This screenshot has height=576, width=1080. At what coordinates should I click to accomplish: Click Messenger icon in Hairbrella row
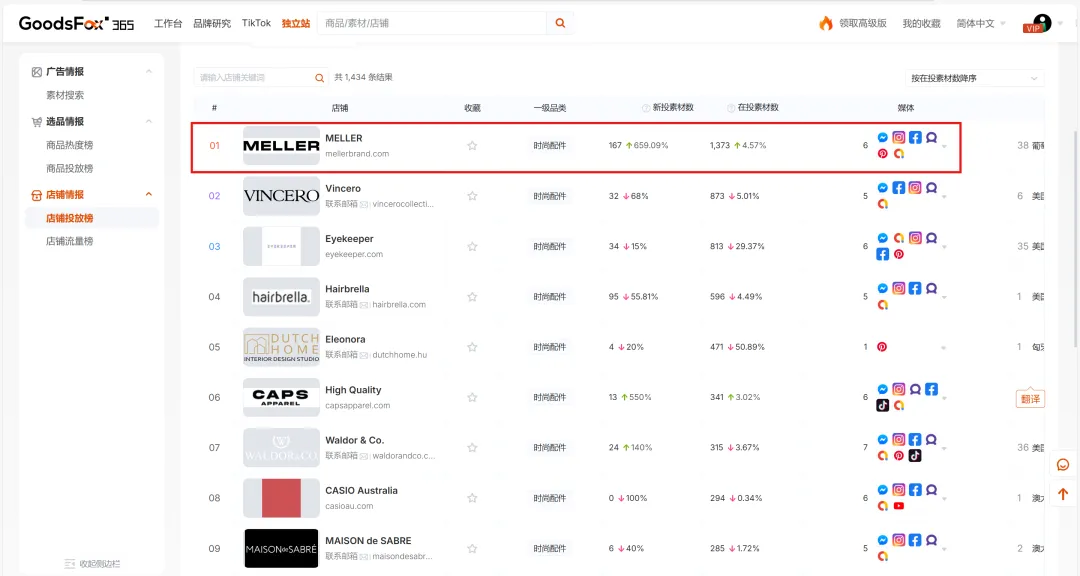(882, 288)
